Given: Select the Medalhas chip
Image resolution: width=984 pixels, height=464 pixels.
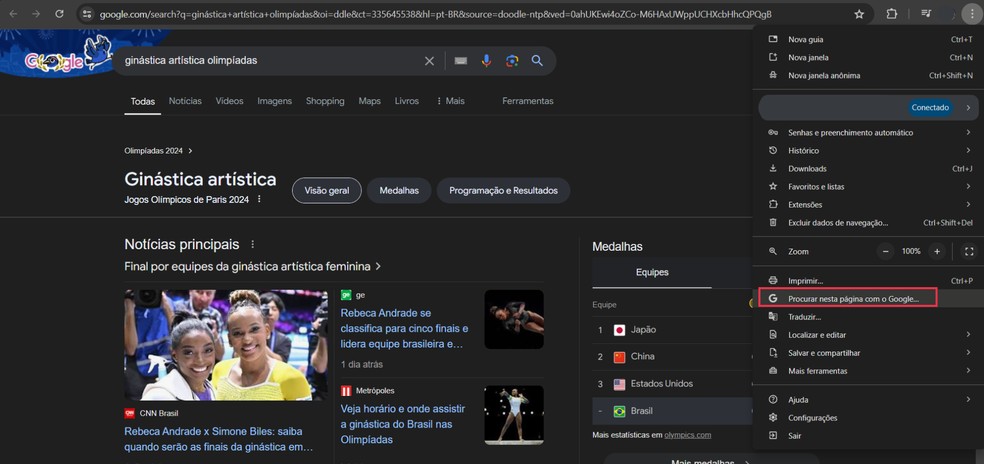Looking at the screenshot, I should (399, 191).
